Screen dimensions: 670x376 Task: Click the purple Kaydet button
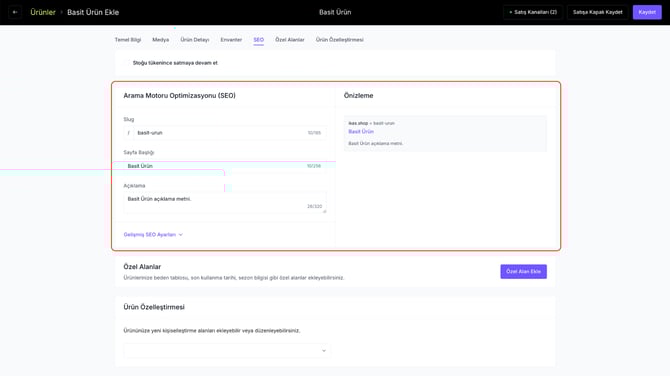[x=647, y=12]
